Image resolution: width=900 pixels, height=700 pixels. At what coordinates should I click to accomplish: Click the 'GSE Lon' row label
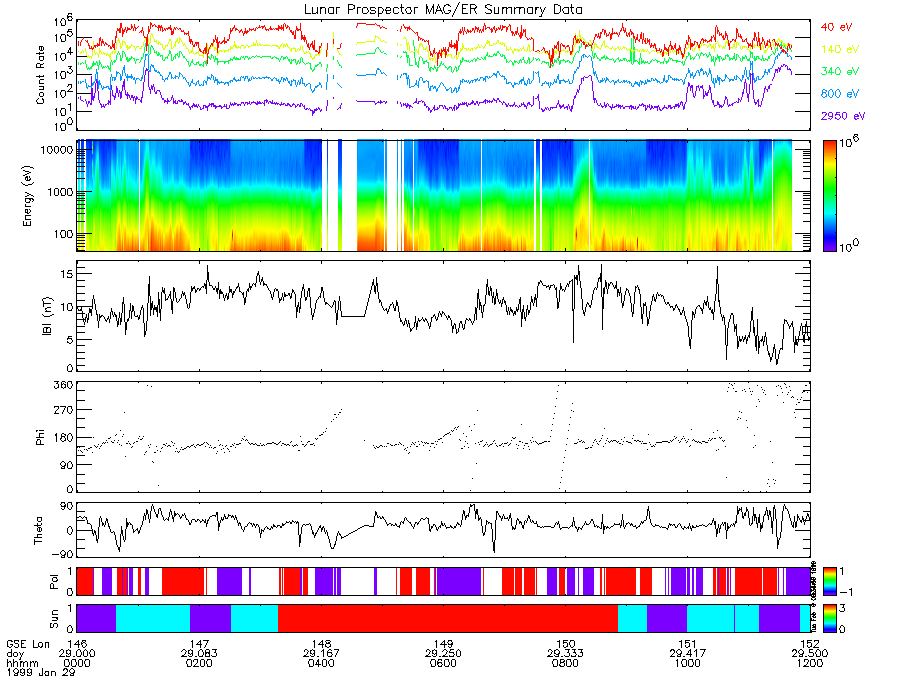28,644
